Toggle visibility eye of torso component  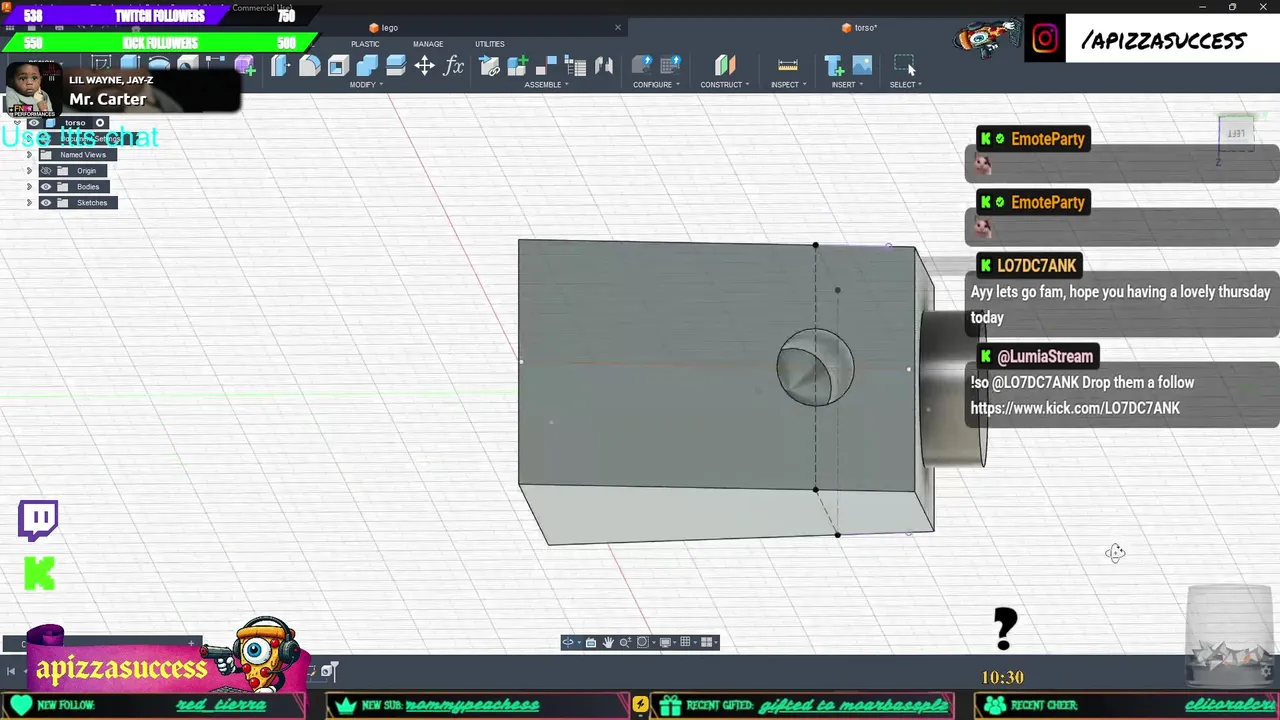pyautogui.click(x=33, y=123)
